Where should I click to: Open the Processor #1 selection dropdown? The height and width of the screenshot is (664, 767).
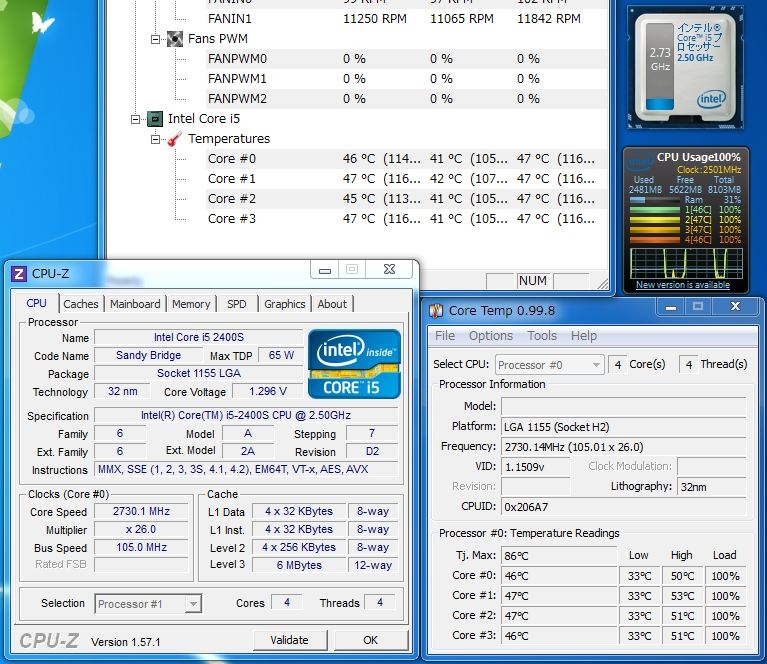pyautogui.click(x=193, y=603)
